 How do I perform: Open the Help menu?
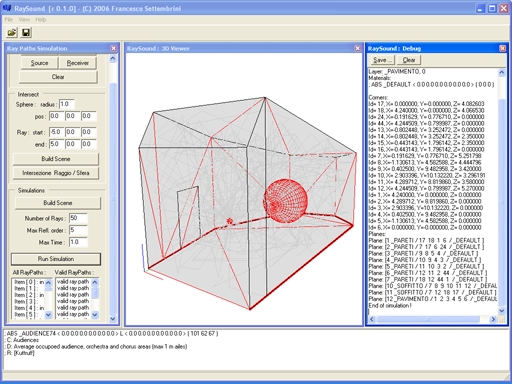pyautogui.click(x=41, y=20)
